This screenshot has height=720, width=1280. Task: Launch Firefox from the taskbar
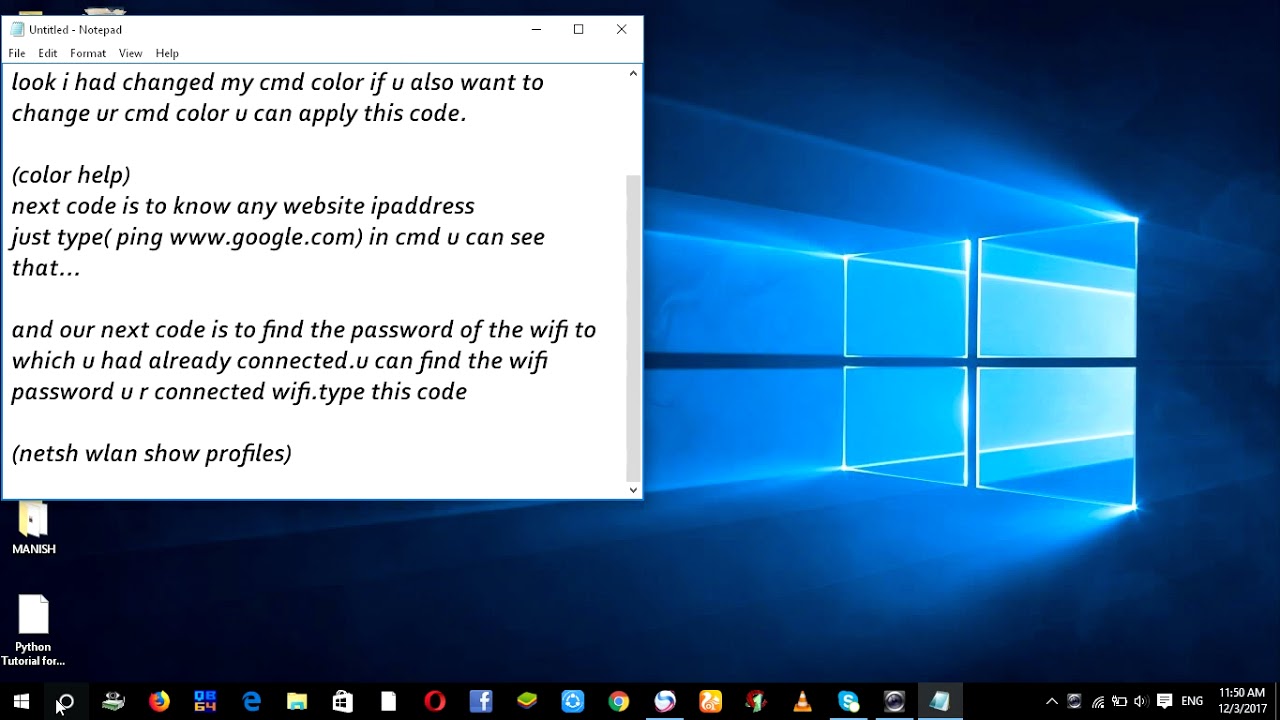(x=159, y=701)
